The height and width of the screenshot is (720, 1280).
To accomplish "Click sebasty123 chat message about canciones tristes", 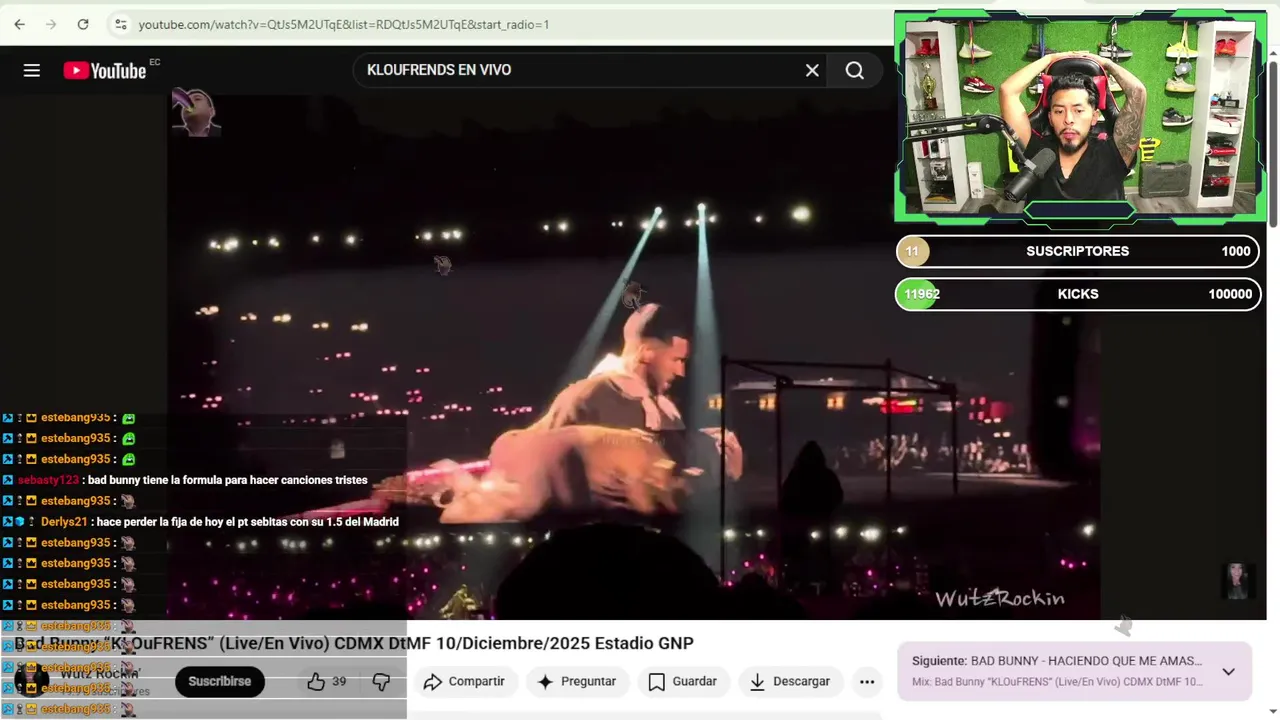I will [x=193, y=480].
